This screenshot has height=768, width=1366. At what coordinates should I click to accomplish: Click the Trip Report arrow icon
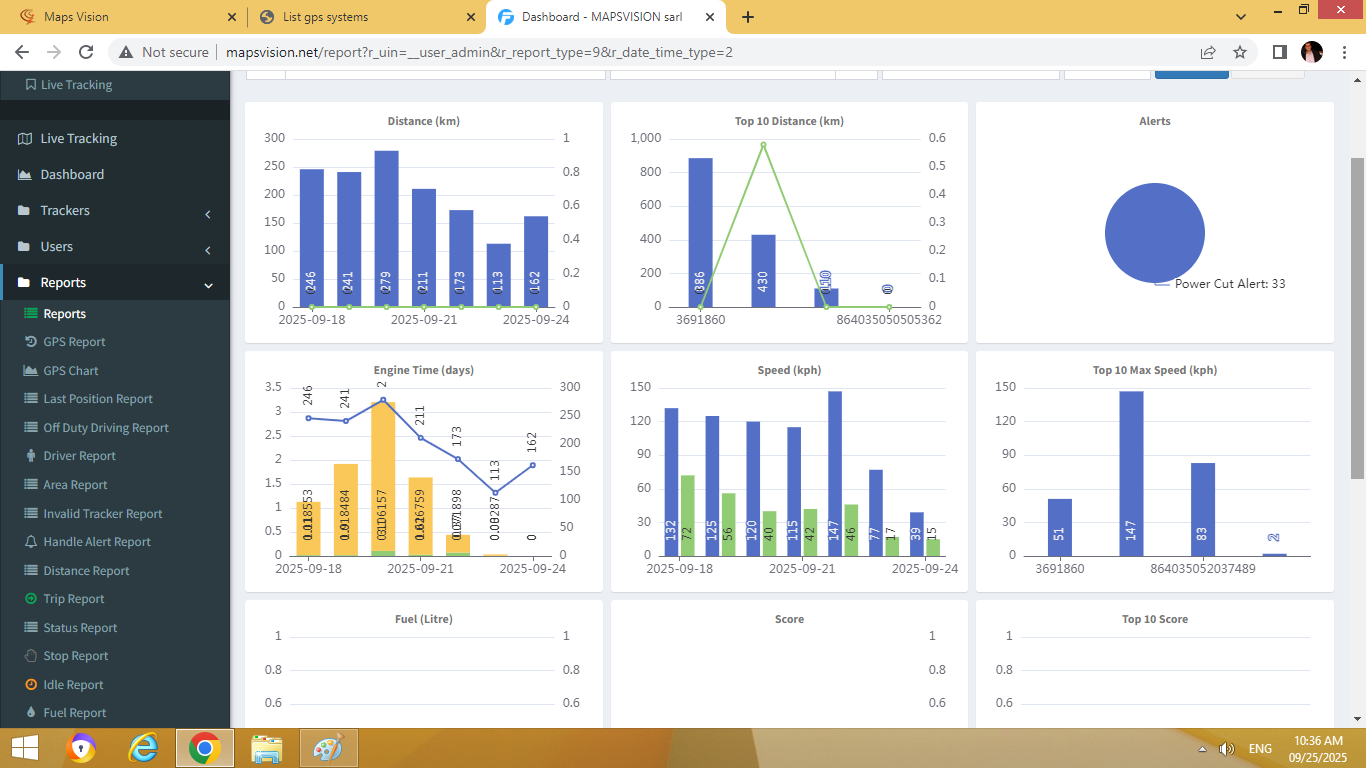pos(30,599)
